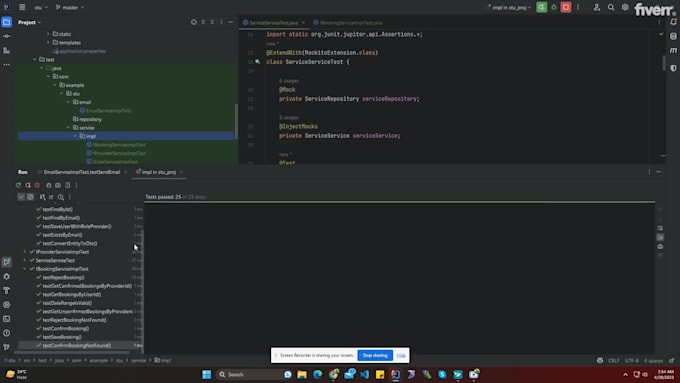Rerun failed tests in Run panel

click(x=28, y=185)
